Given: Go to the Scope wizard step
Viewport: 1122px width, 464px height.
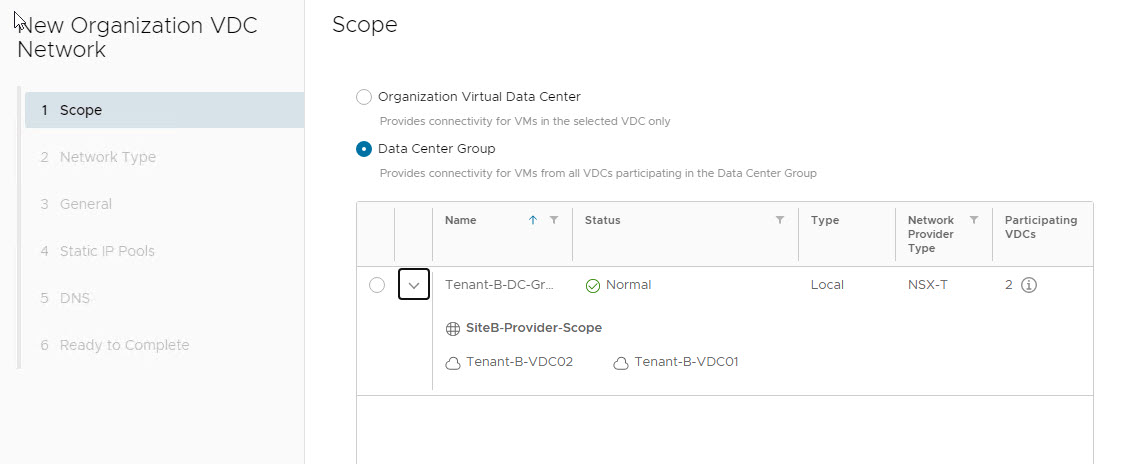Looking at the screenshot, I should click(x=81, y=110).
